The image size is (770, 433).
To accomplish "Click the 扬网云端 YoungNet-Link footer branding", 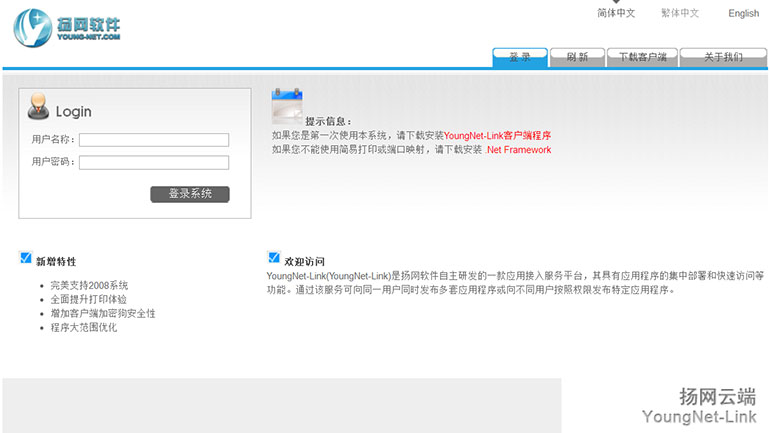I will pyautogui.click(x=699, y=405).
